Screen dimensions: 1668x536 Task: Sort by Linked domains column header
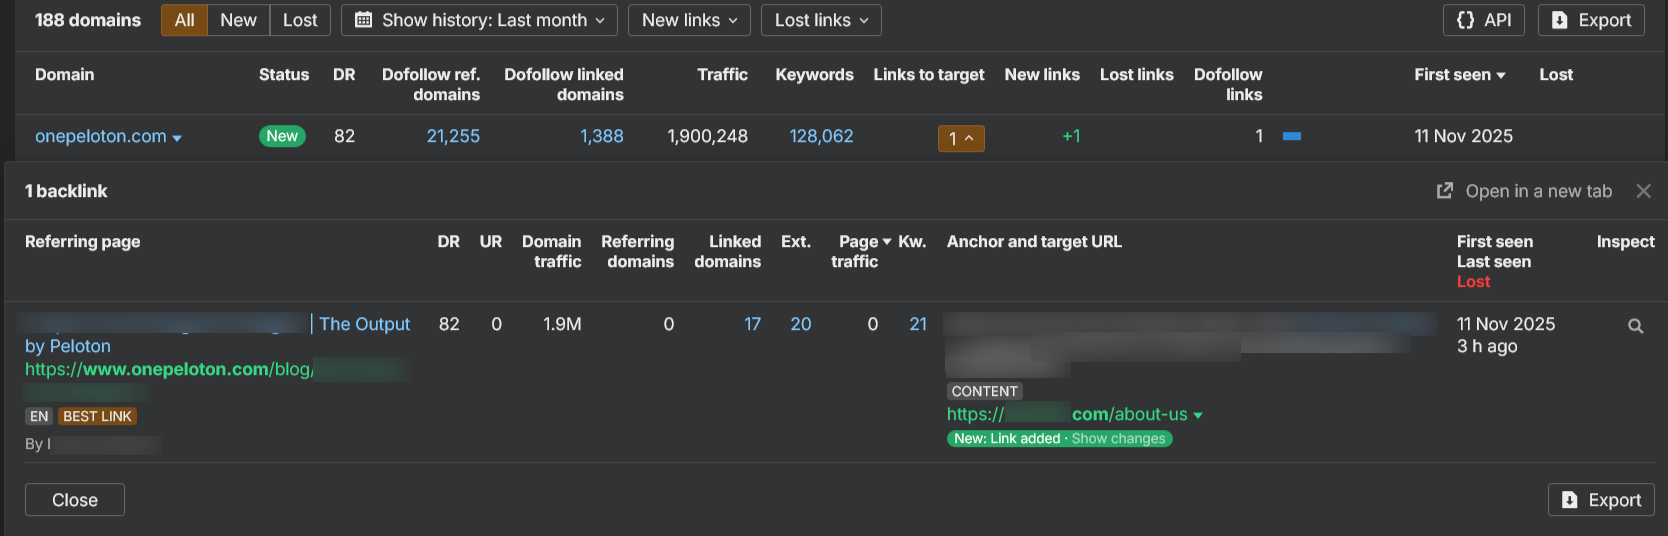[x=727, y=251]
